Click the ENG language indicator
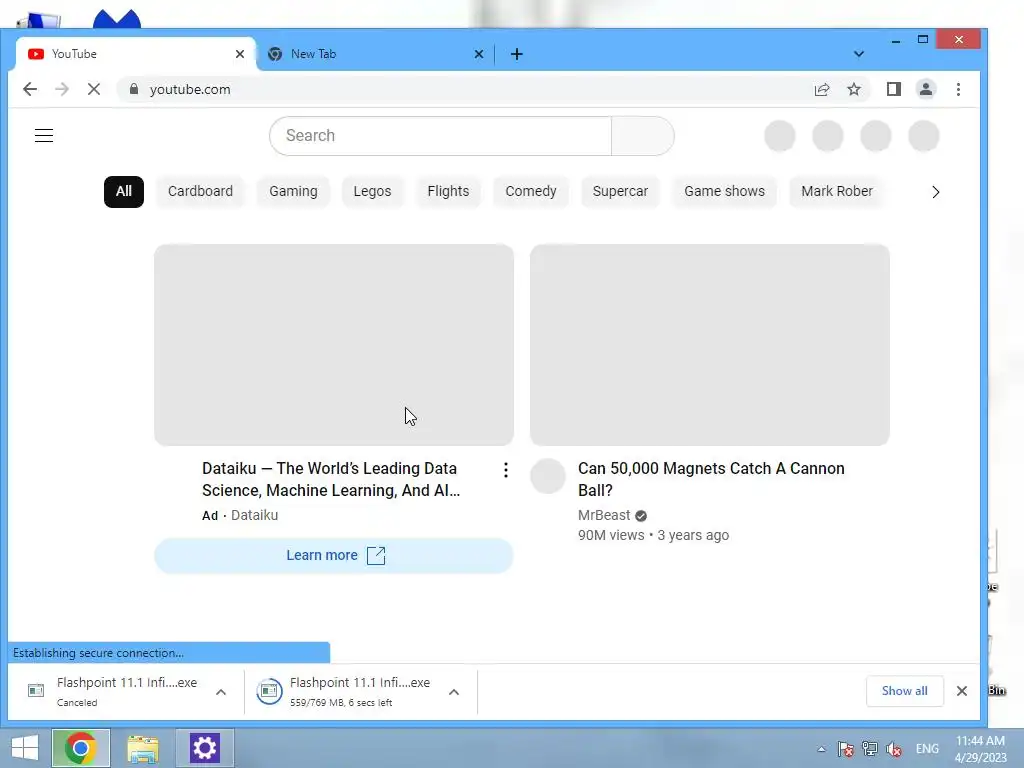Viewport: 1024px width, 768px height. click(x=927, y=749)
